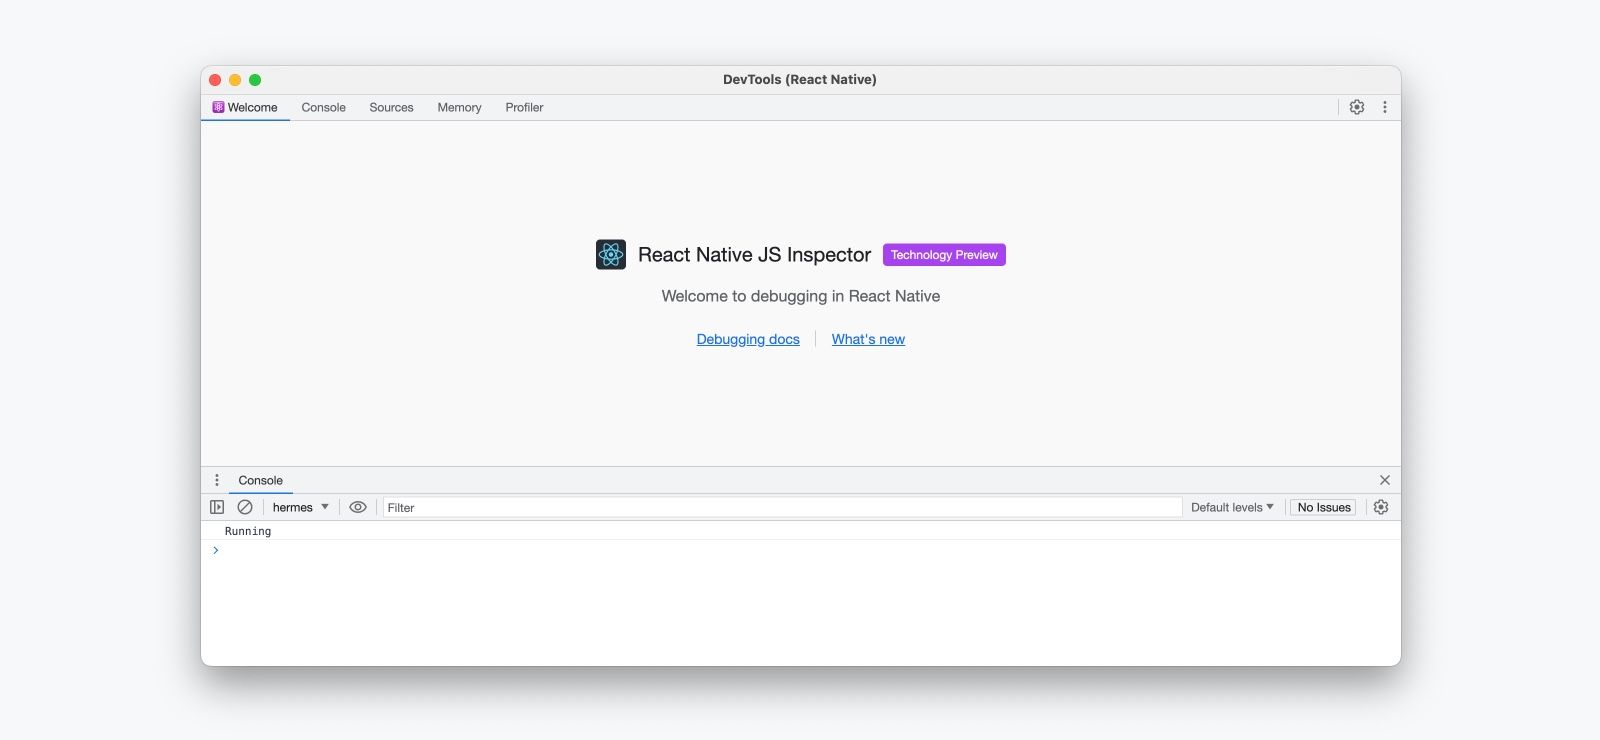The image size is (1600, 740).
Task: Focus the console Filter input field
Action: click(x=780, y=507)
